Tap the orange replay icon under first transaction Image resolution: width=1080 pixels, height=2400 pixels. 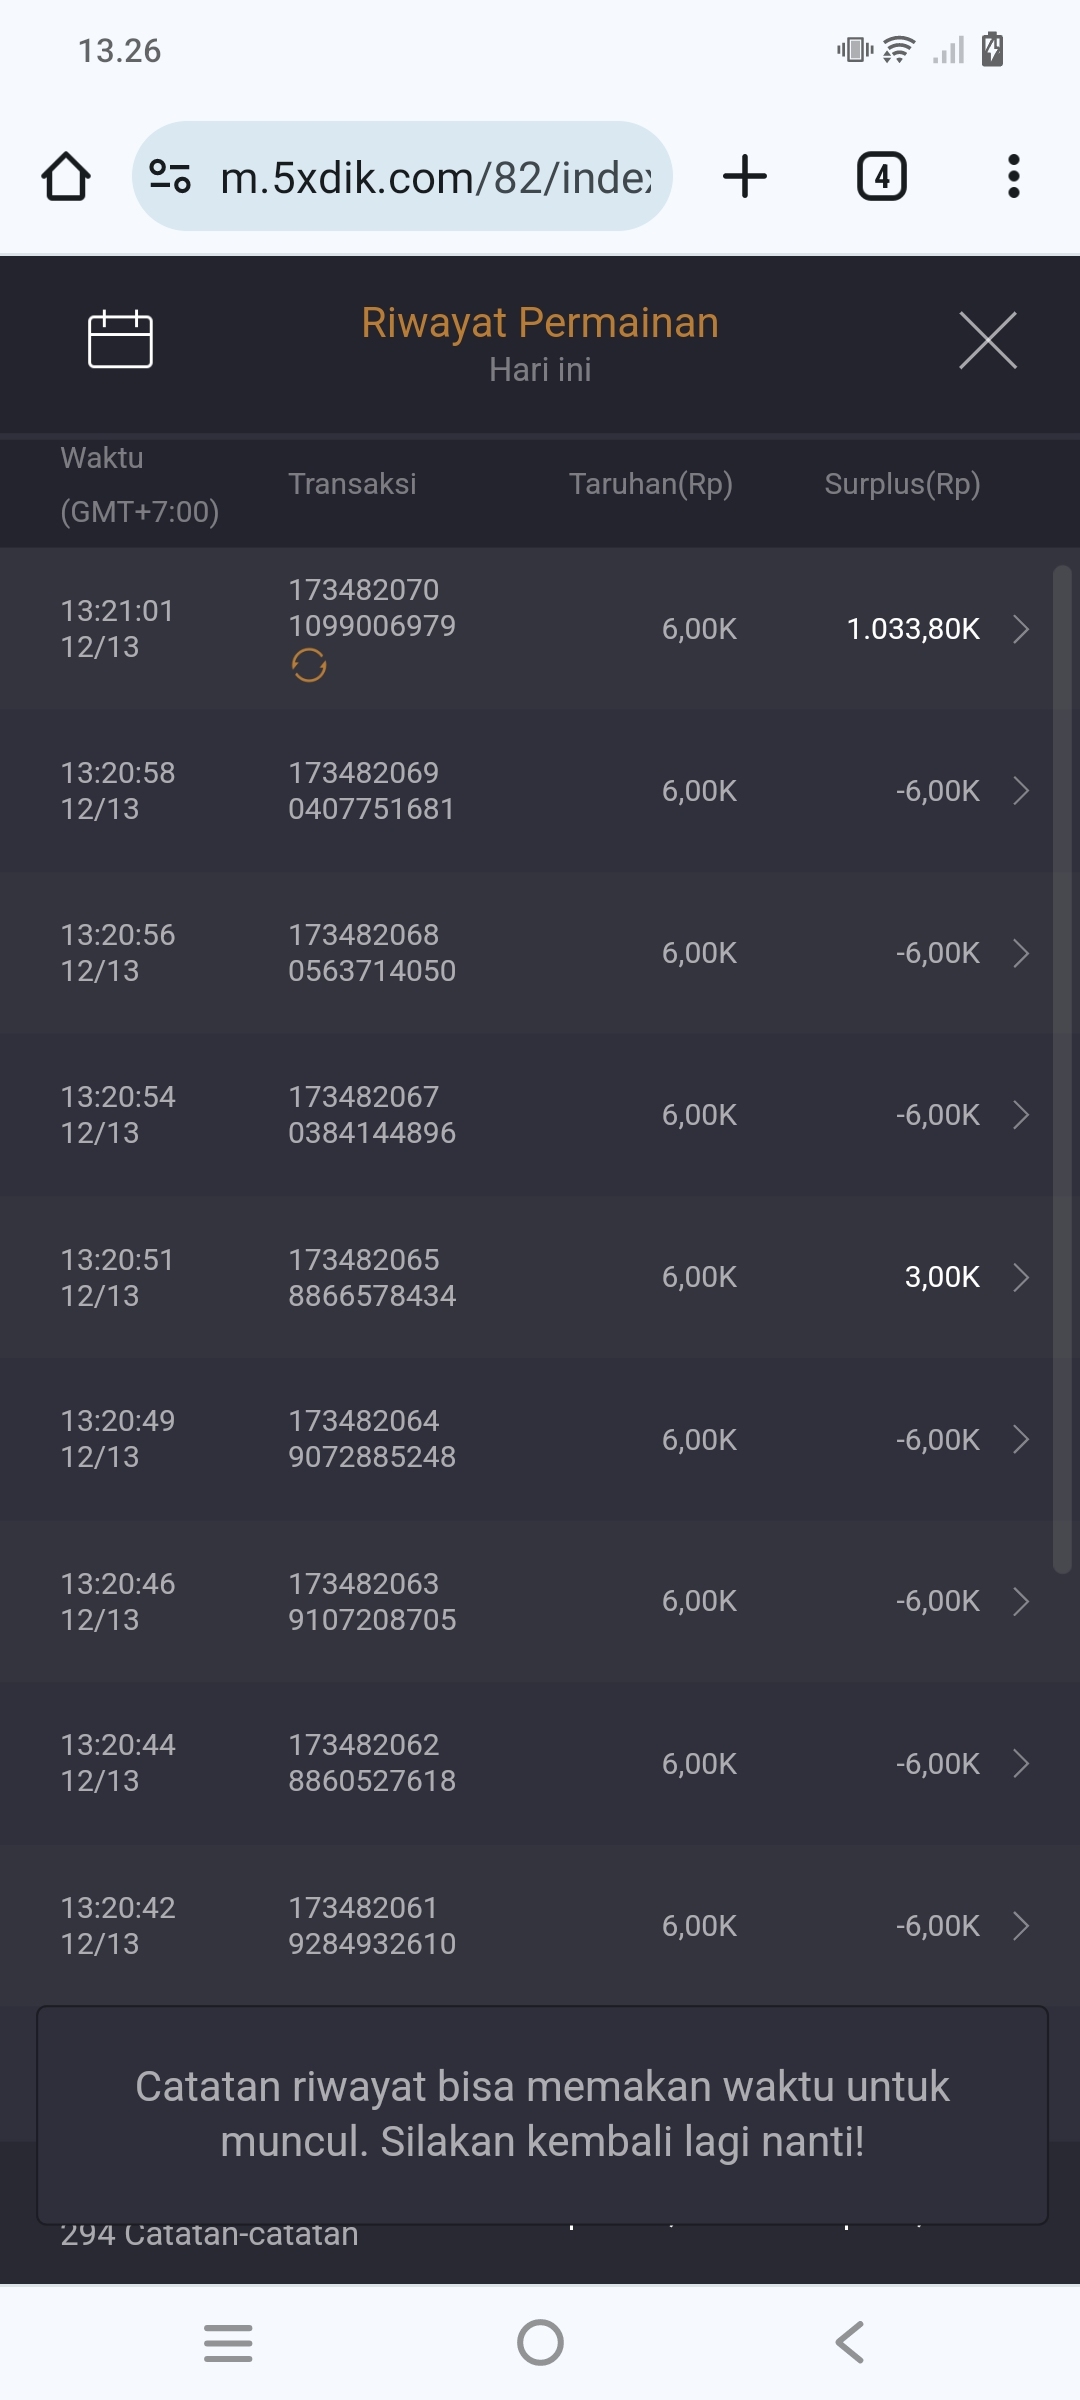(309, 665)
